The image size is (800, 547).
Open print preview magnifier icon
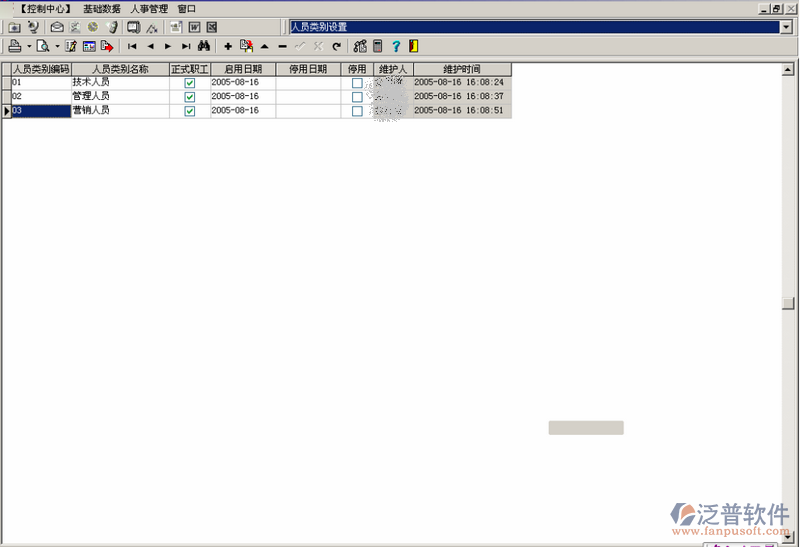[43, 46]
